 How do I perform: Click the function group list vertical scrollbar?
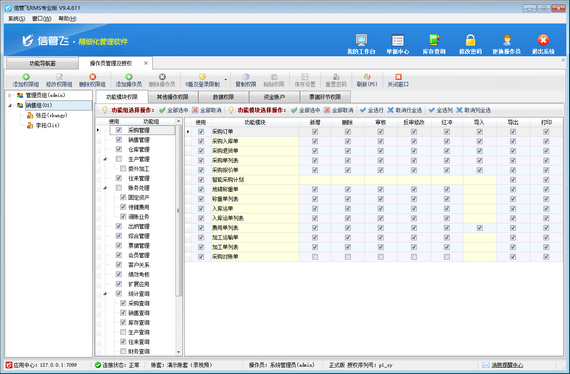pyautogui.click(x=178, y=210)
